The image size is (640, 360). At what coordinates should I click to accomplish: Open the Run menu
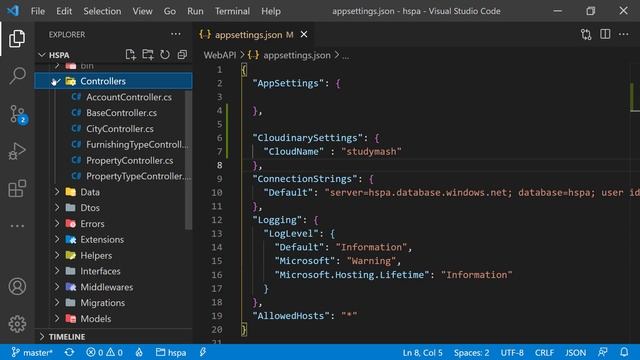point(195,11)
